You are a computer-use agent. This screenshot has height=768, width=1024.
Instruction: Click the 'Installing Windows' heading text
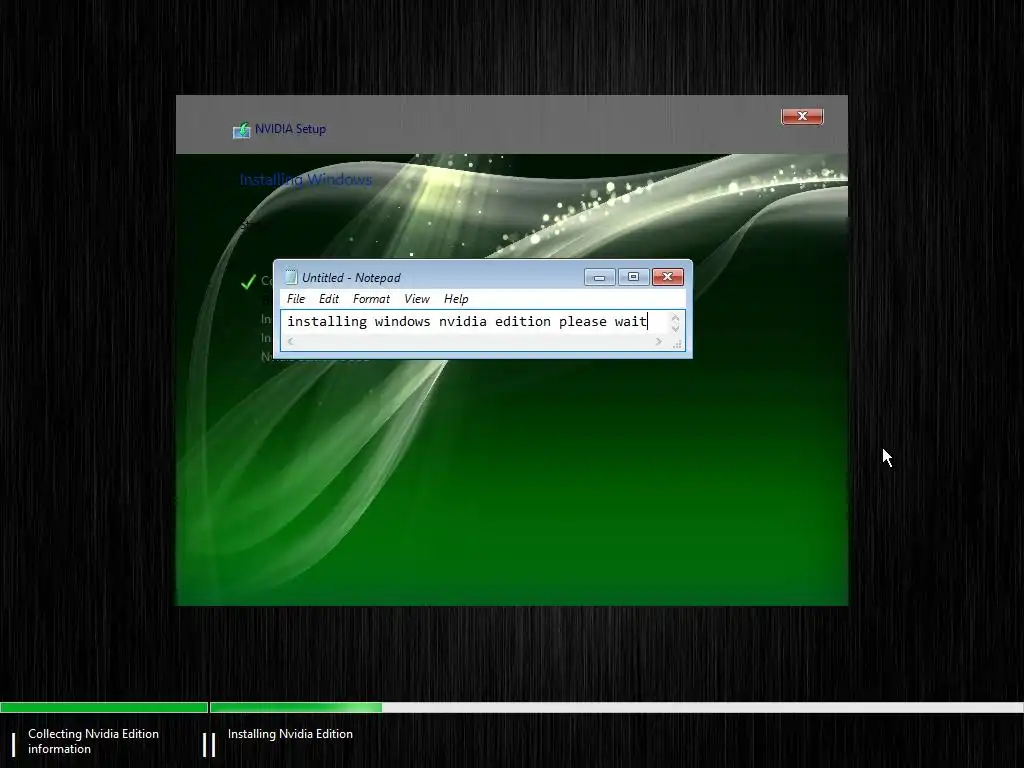tap(306, 180)
